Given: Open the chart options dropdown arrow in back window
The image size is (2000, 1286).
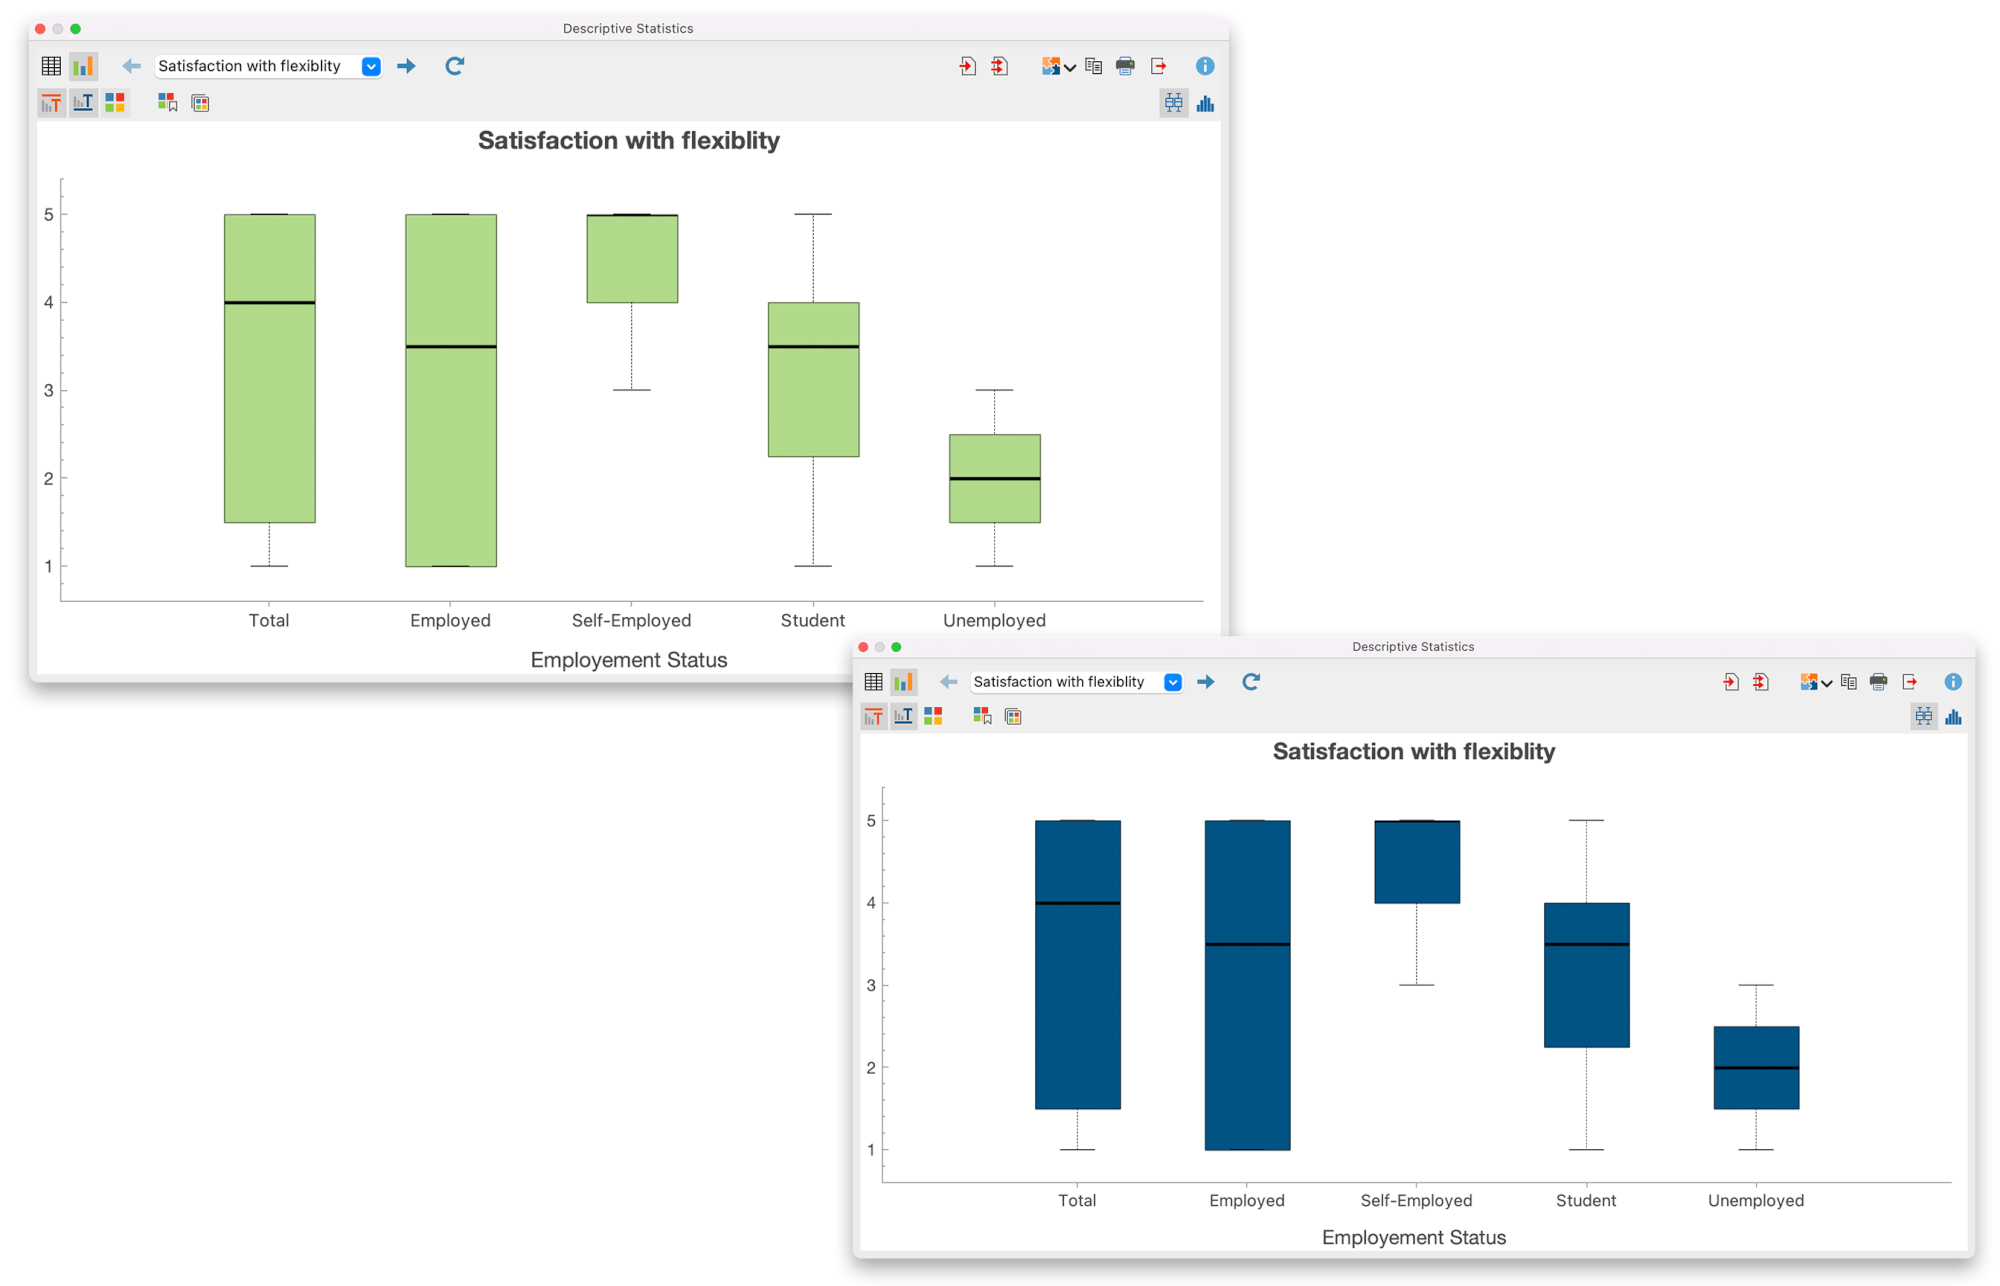Looking at the screenshot, I should (1070, 68).
